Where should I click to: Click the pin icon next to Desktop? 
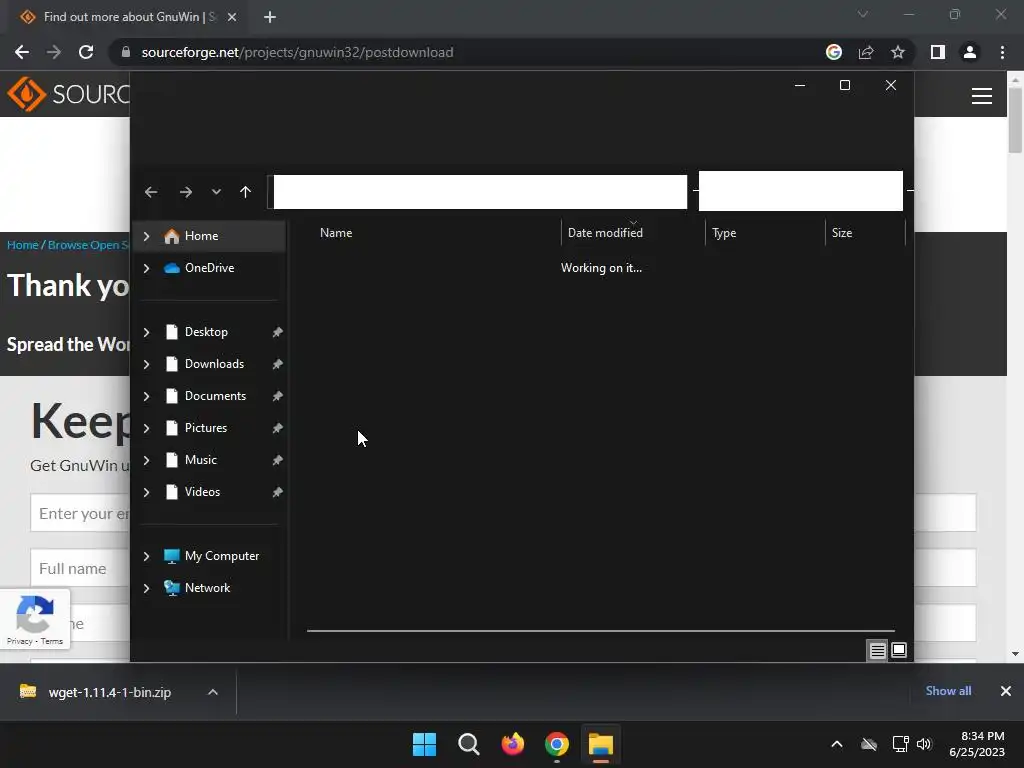click(278, 332)
